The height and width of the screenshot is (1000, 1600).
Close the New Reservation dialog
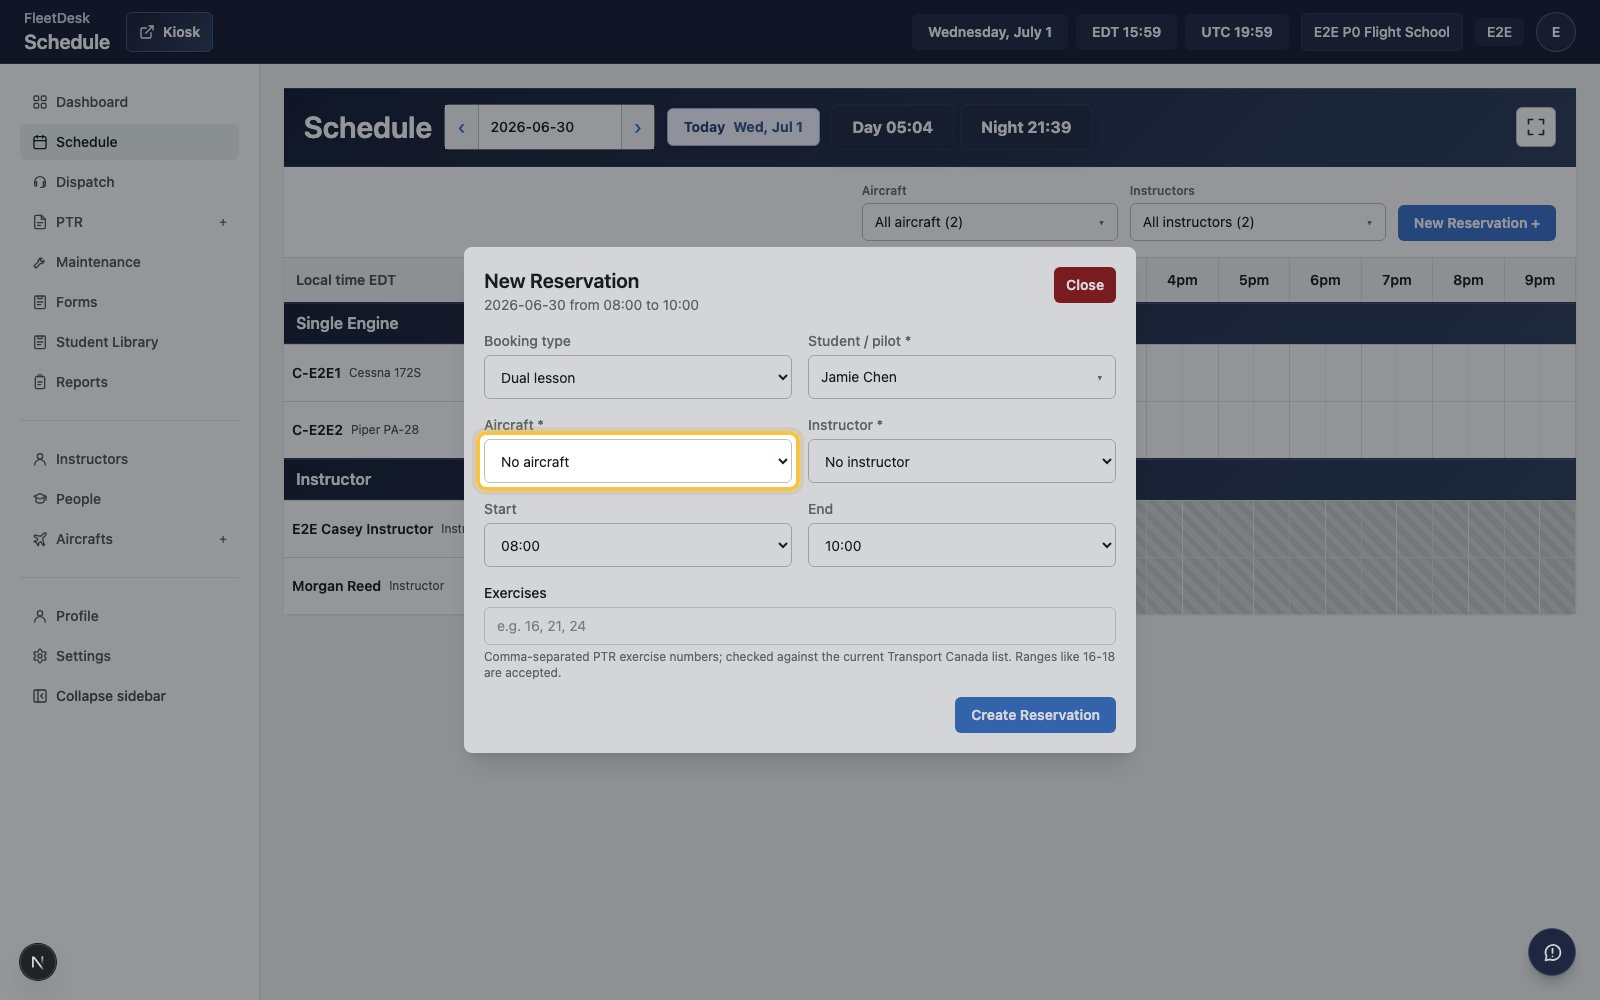[x=1085, y=285]
